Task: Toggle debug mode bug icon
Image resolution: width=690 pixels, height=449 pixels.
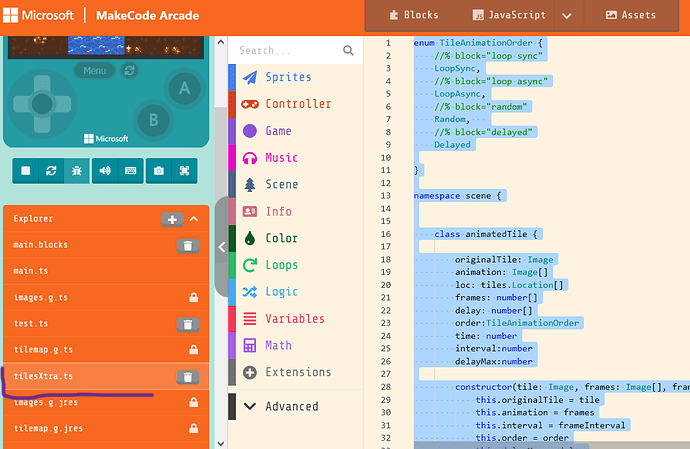Action: click(77, 171)
